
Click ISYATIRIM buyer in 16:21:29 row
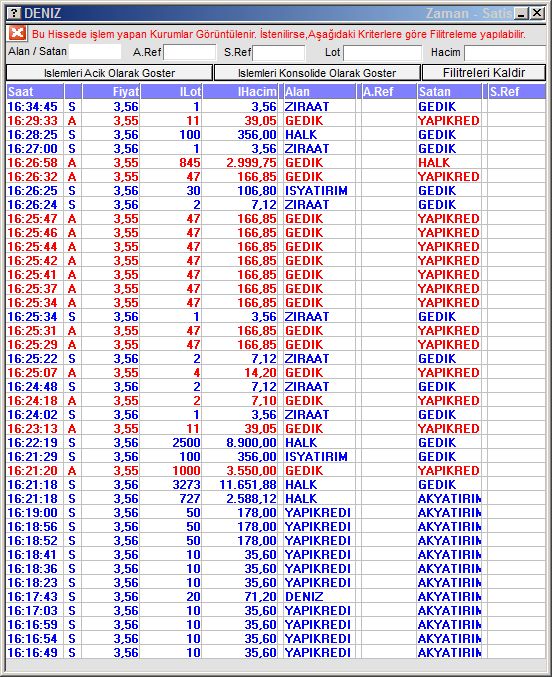coord(316,456)
